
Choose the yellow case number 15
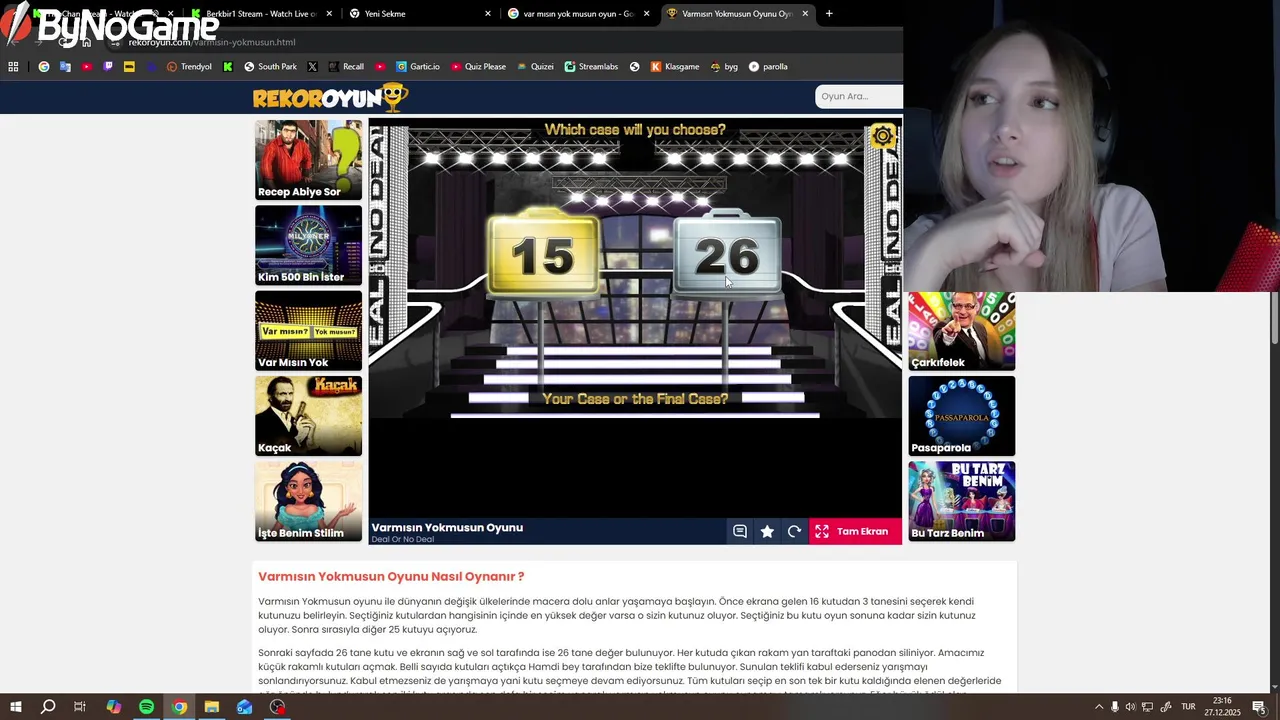[543, 254]
